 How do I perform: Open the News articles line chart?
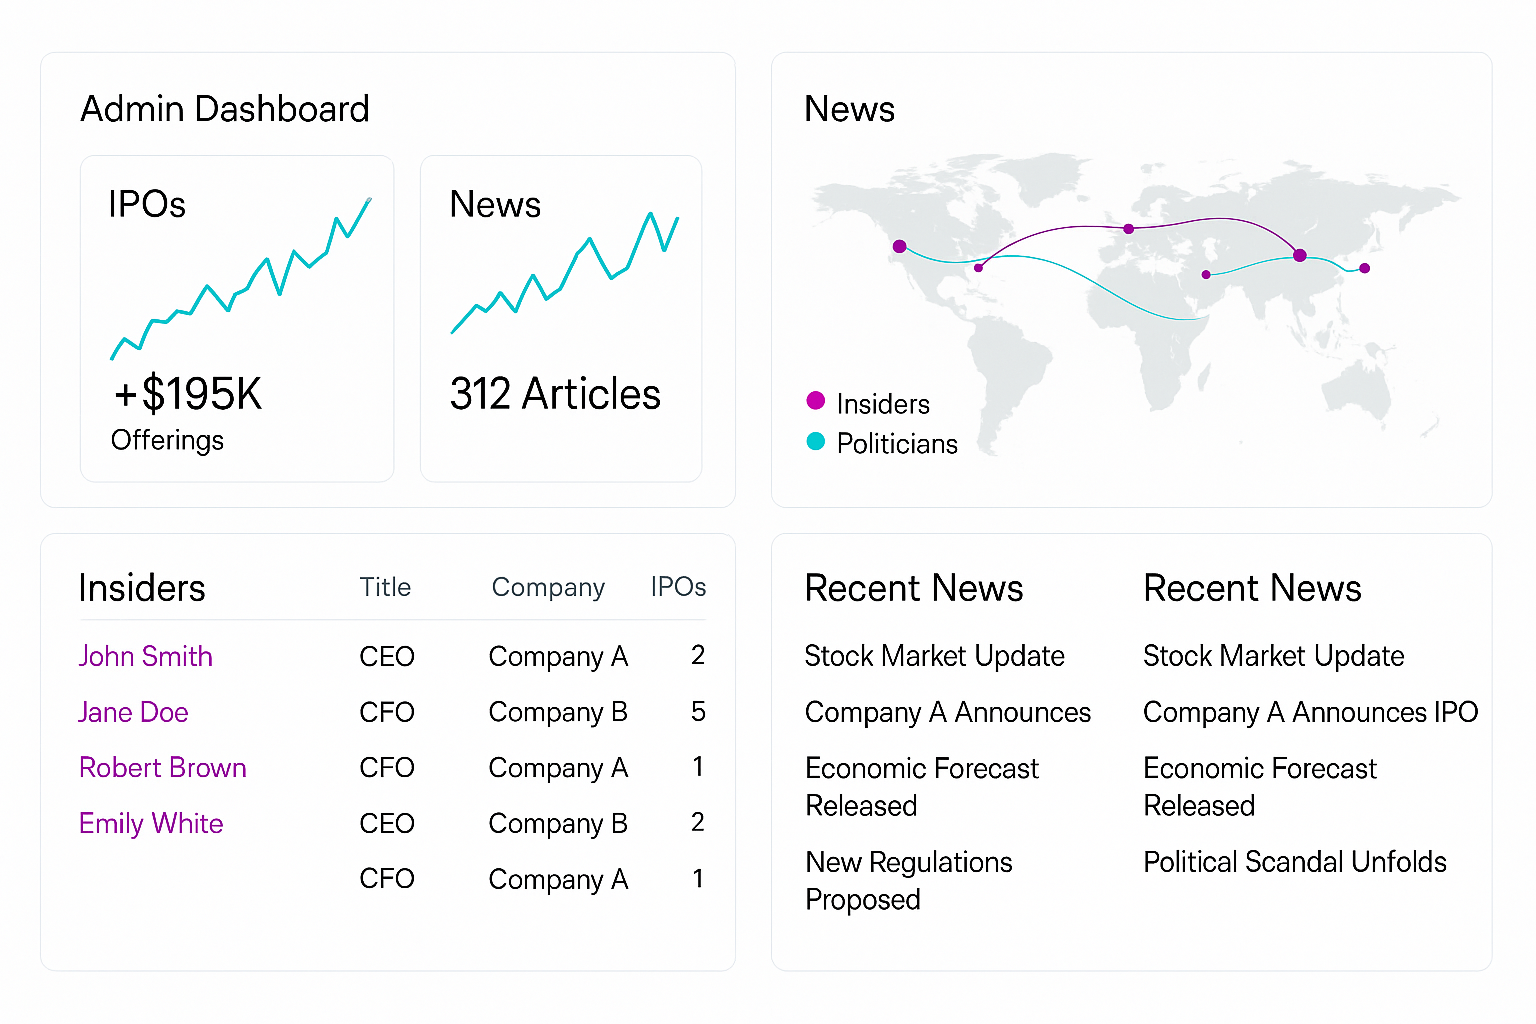coord(565,272)
